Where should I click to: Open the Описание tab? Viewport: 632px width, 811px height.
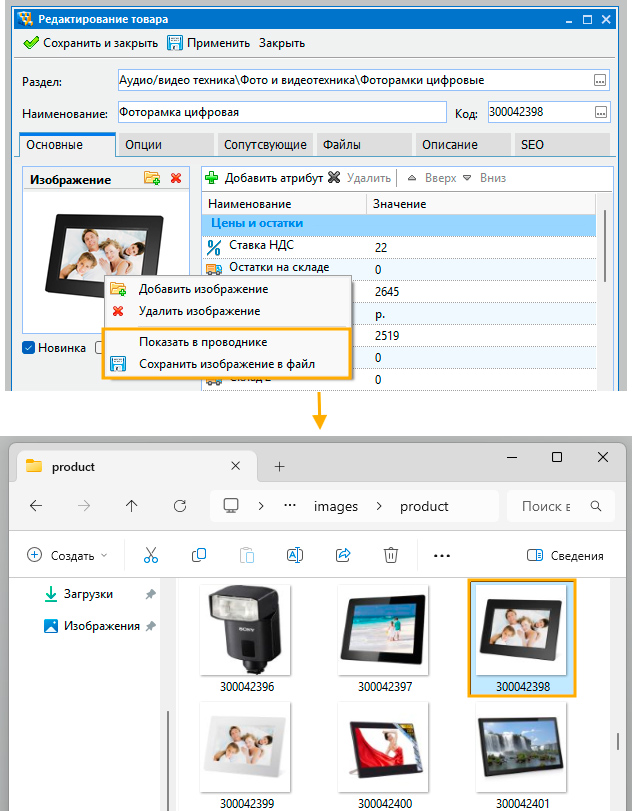point(463,145)
